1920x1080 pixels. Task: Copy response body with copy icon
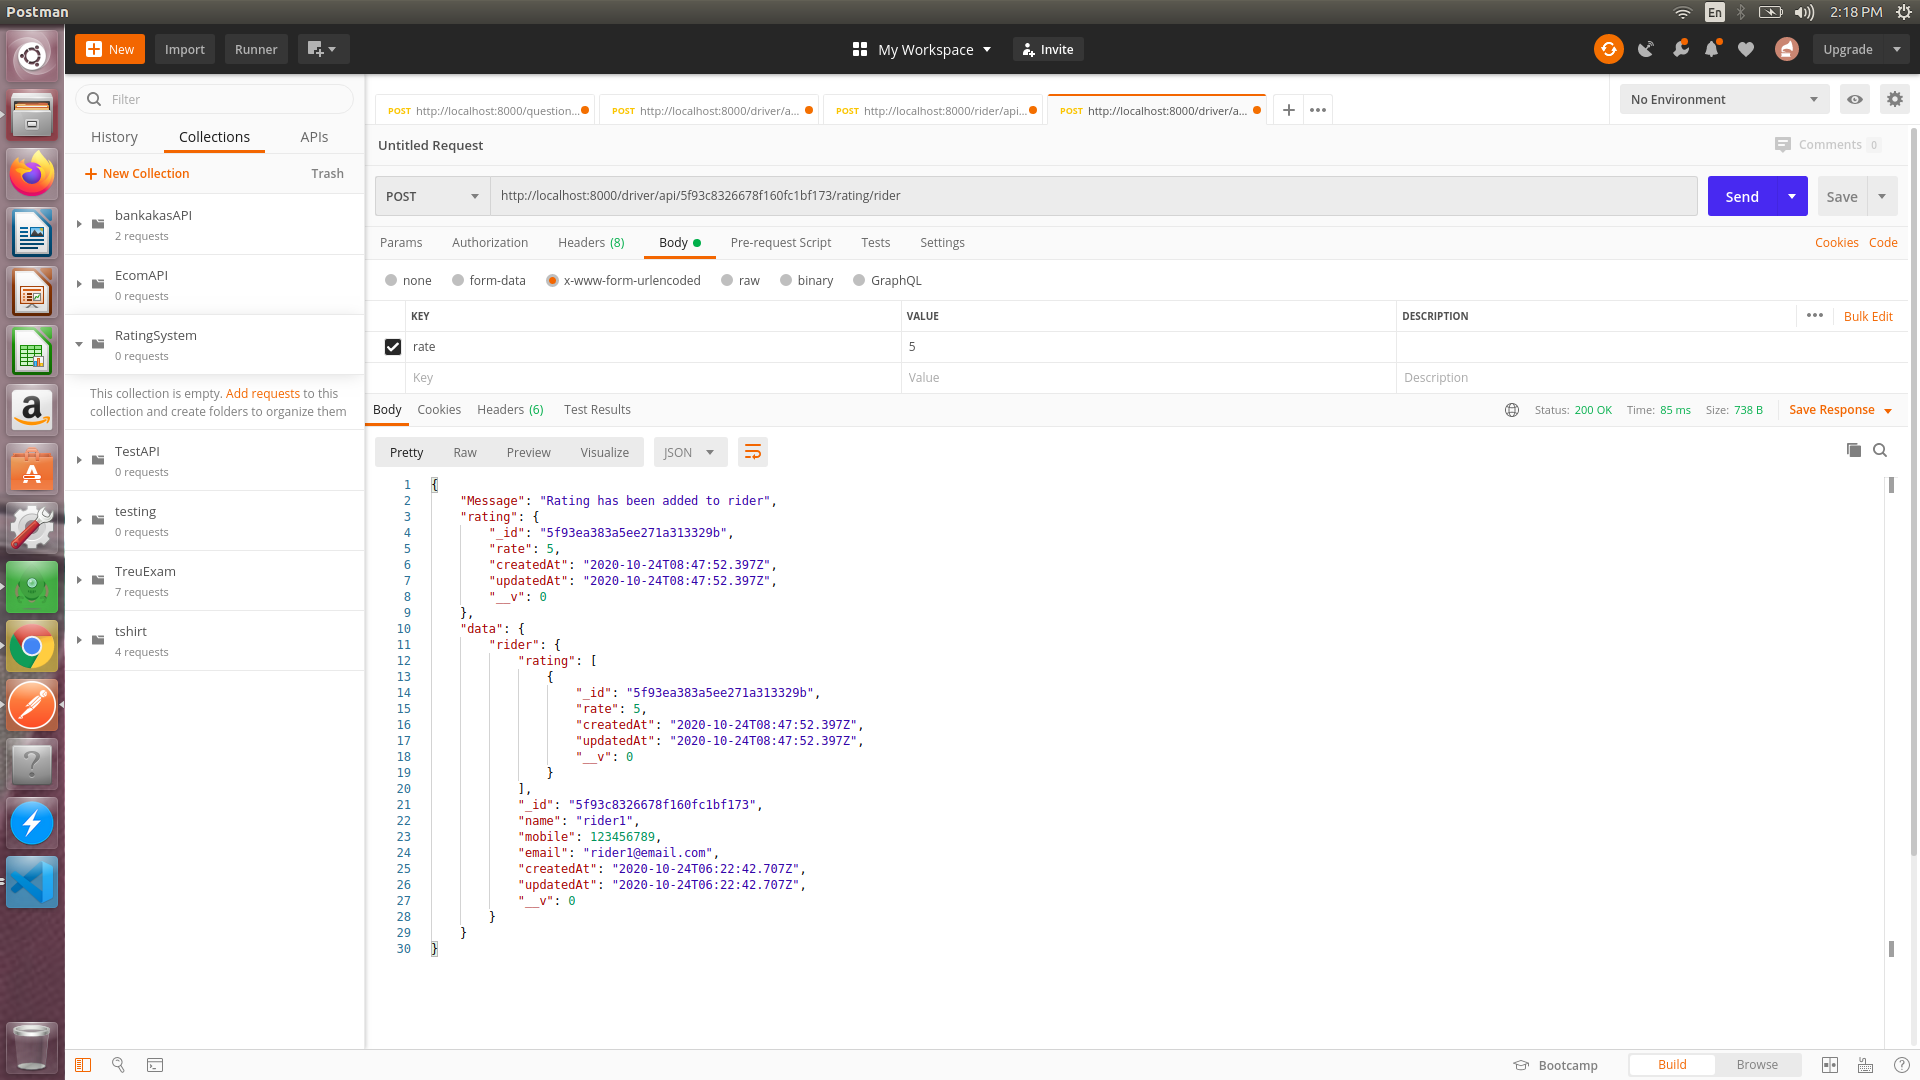pyautogui.click(x=1853, y=450)
